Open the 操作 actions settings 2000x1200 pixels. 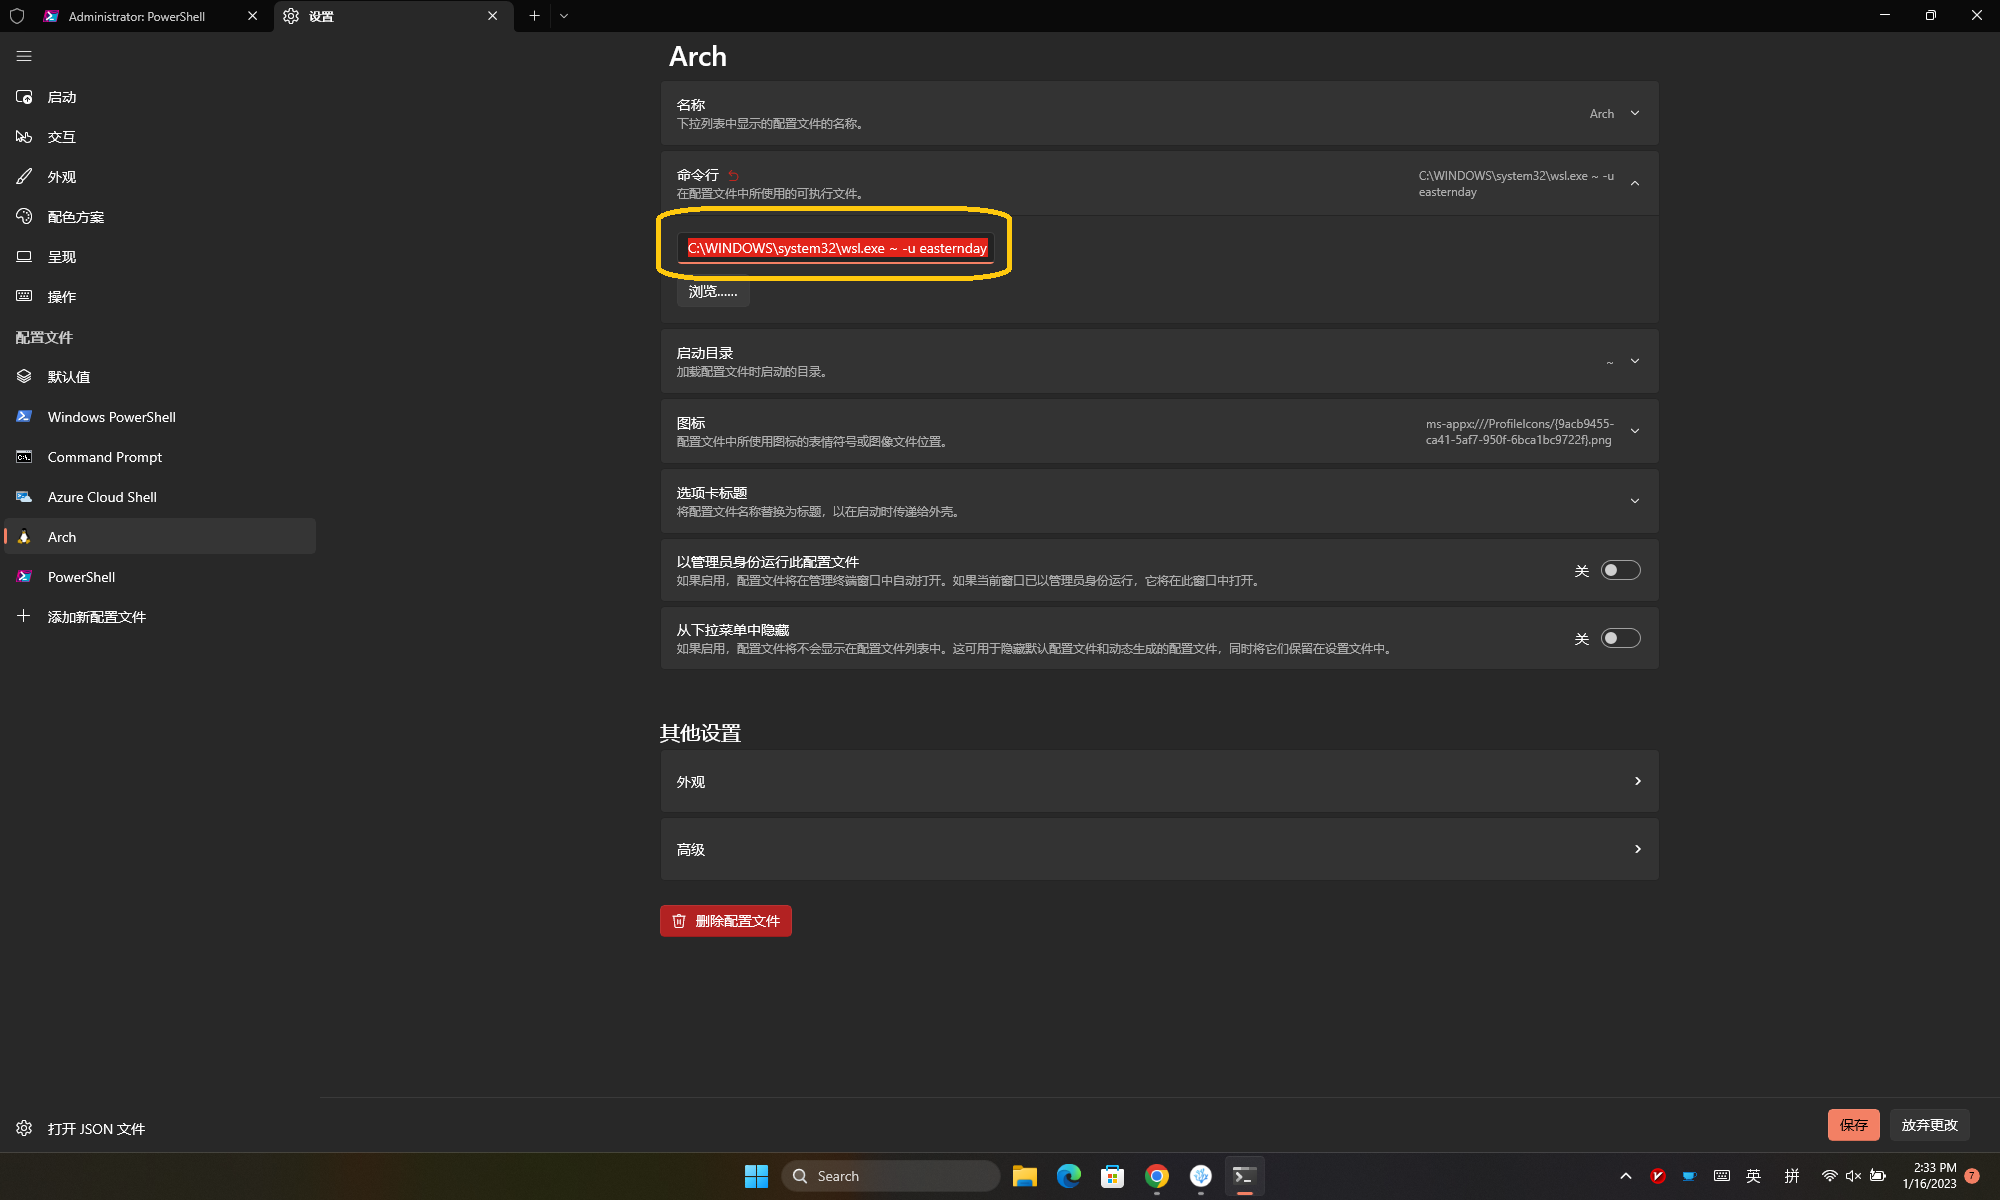[160, 297]
